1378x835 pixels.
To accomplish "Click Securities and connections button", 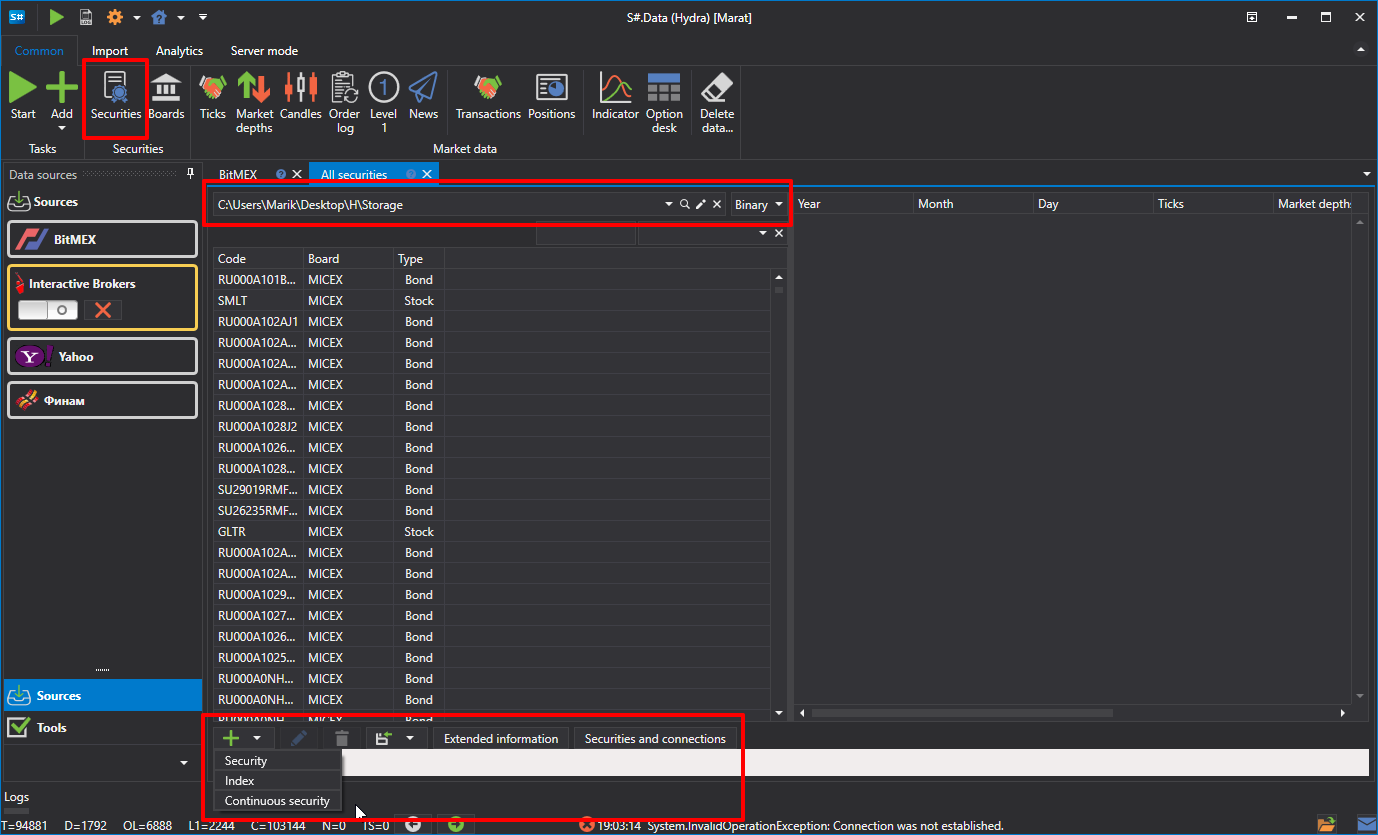I will click(x=655, y=739).
